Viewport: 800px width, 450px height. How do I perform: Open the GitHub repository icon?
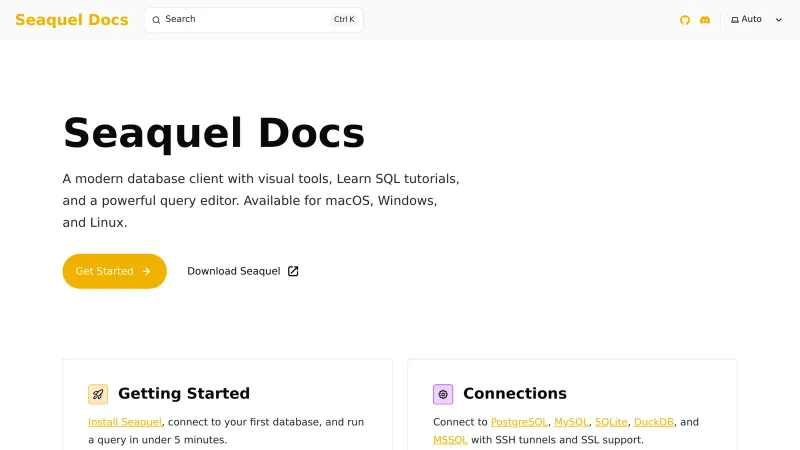(x=685, y=20)
